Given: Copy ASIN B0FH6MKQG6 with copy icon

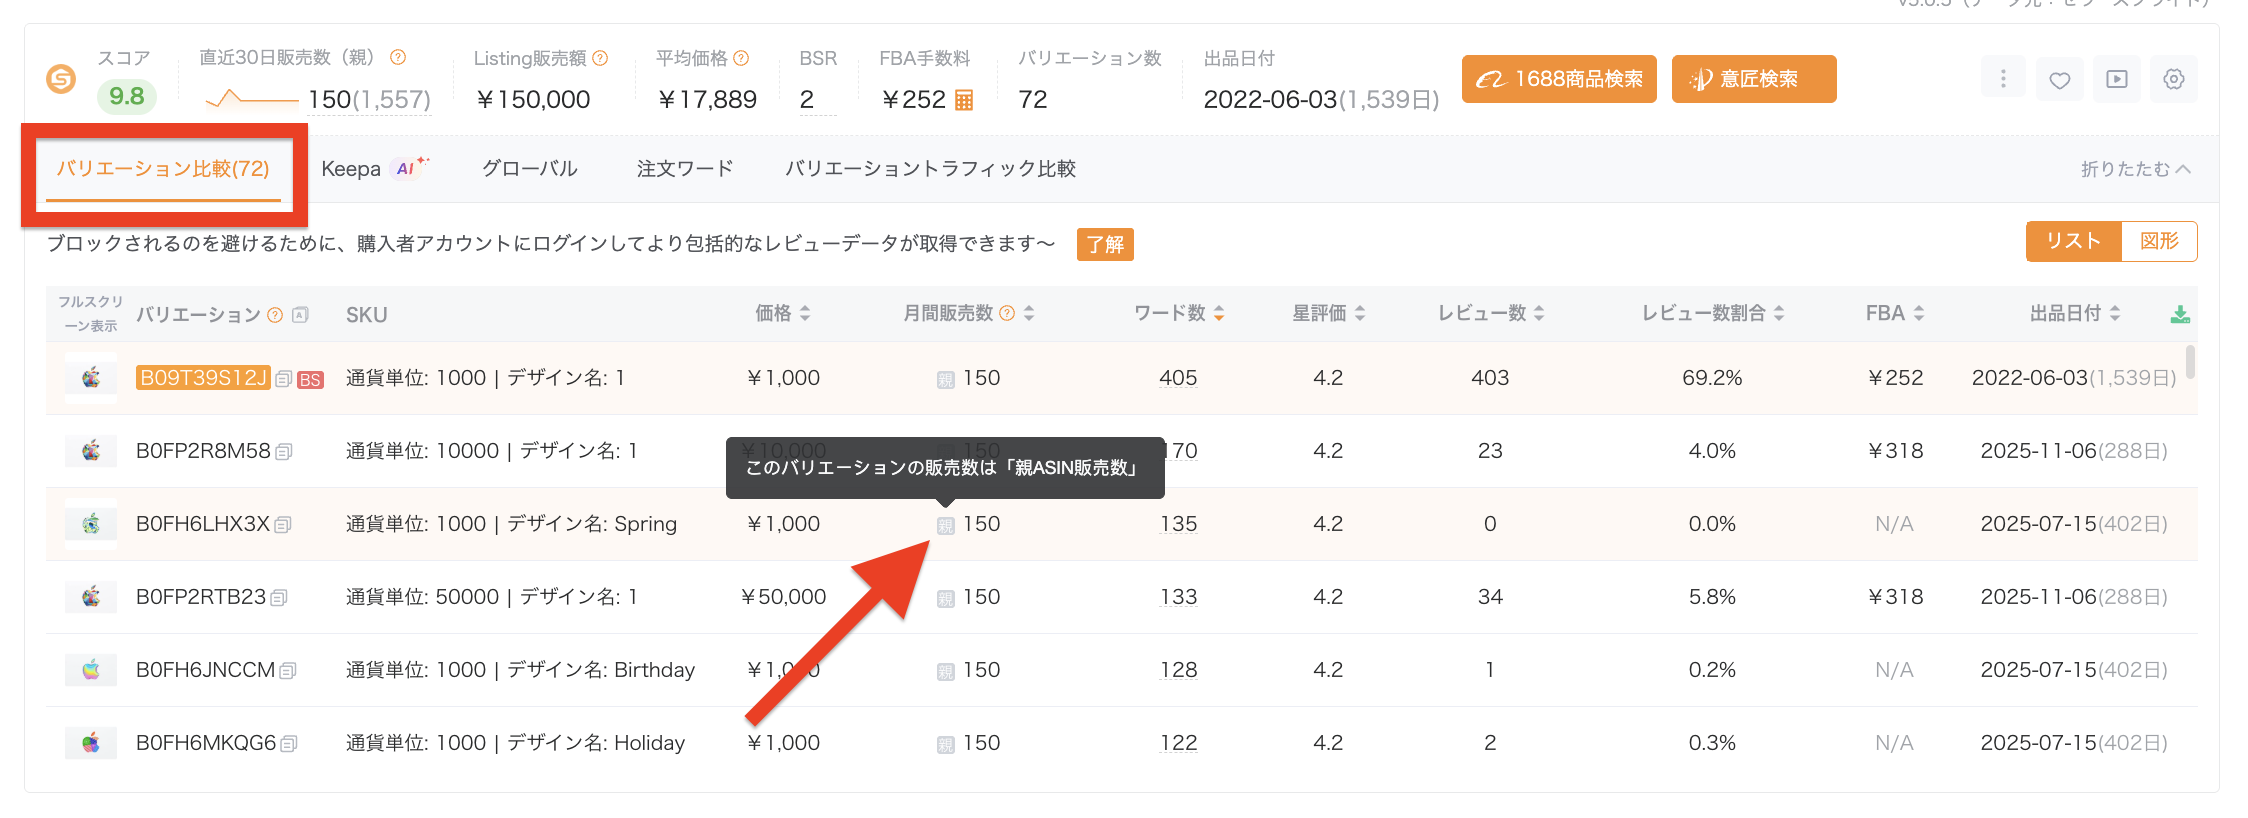Looking at the screenshot, I should point(288,744).
